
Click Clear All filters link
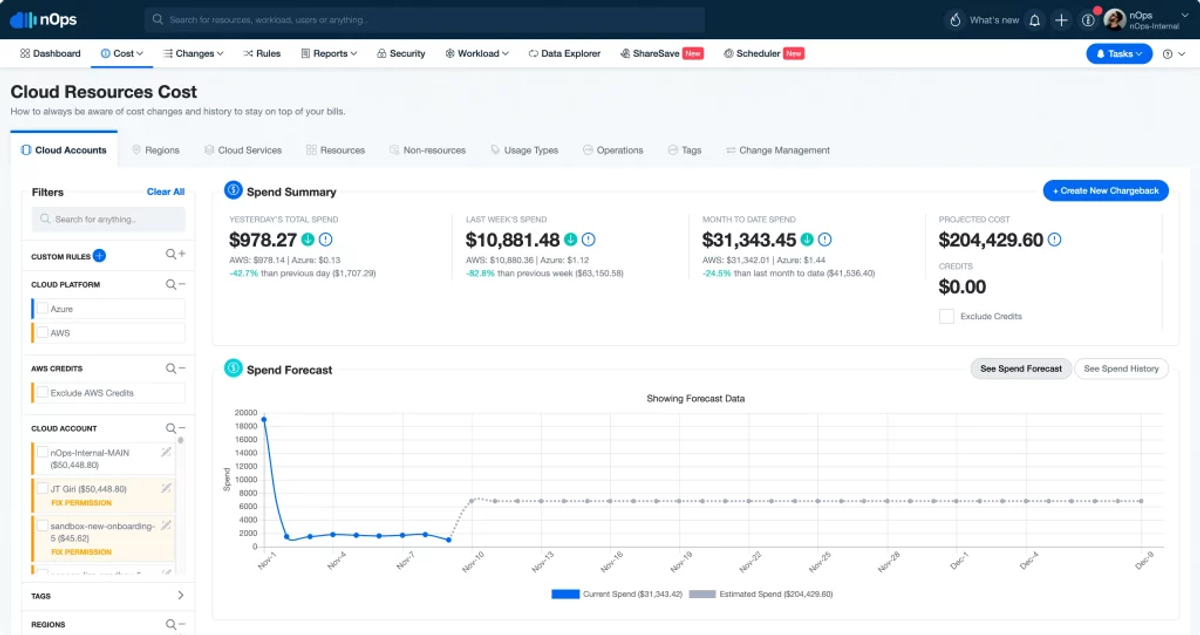[x=166, y=192]
